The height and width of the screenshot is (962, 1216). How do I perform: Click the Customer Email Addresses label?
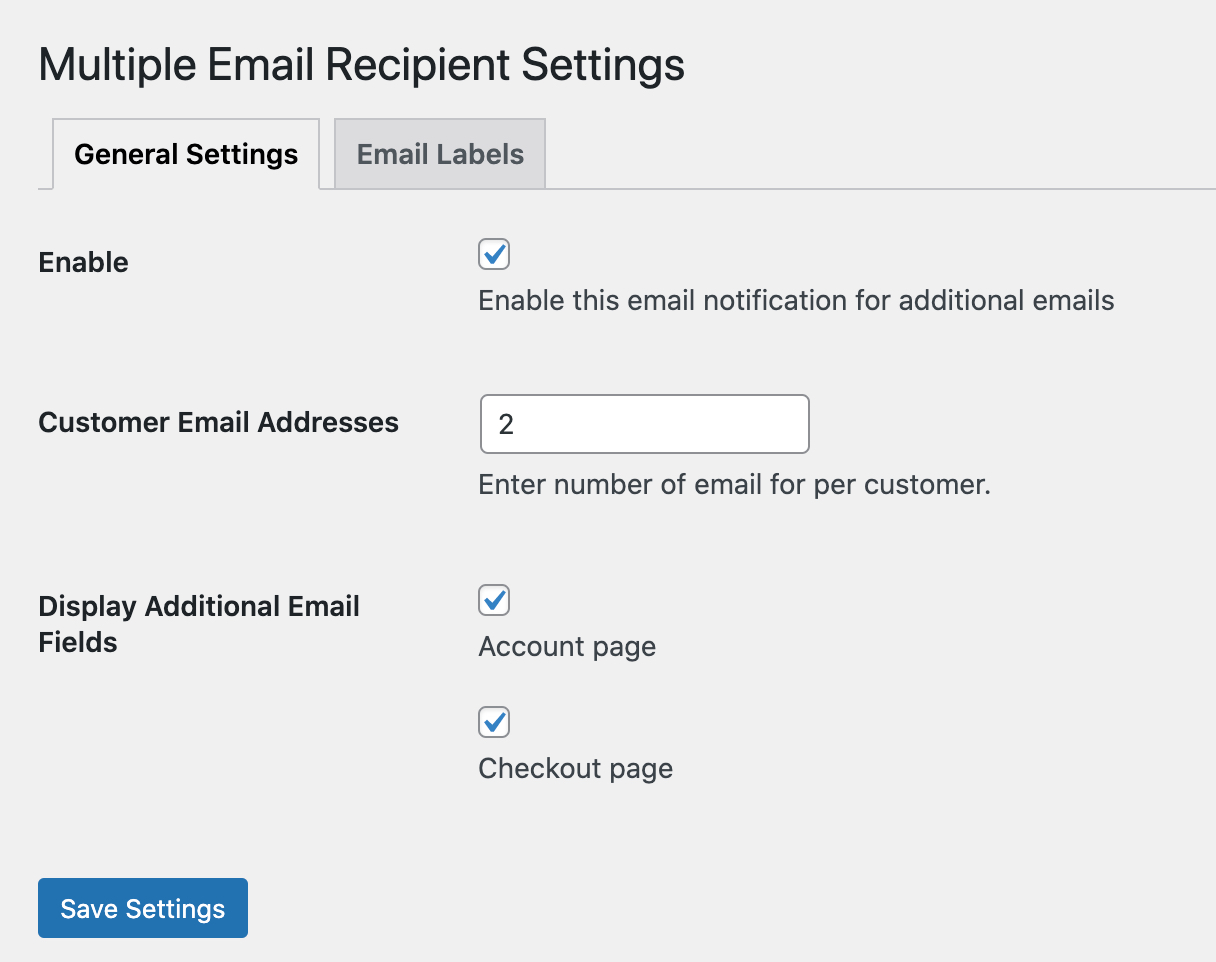(218, 423)
